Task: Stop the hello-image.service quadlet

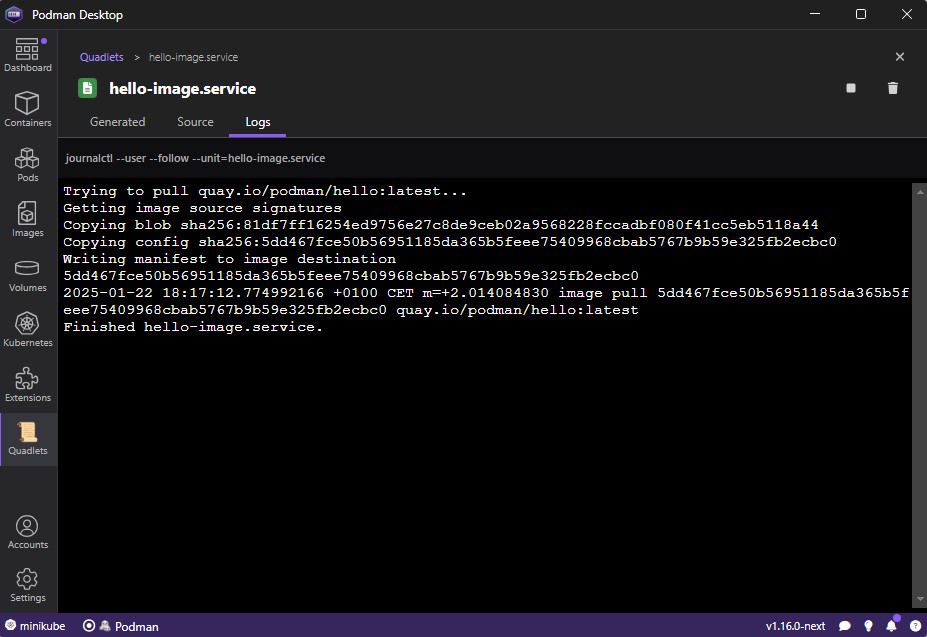Action: click(x=851, y=88)
